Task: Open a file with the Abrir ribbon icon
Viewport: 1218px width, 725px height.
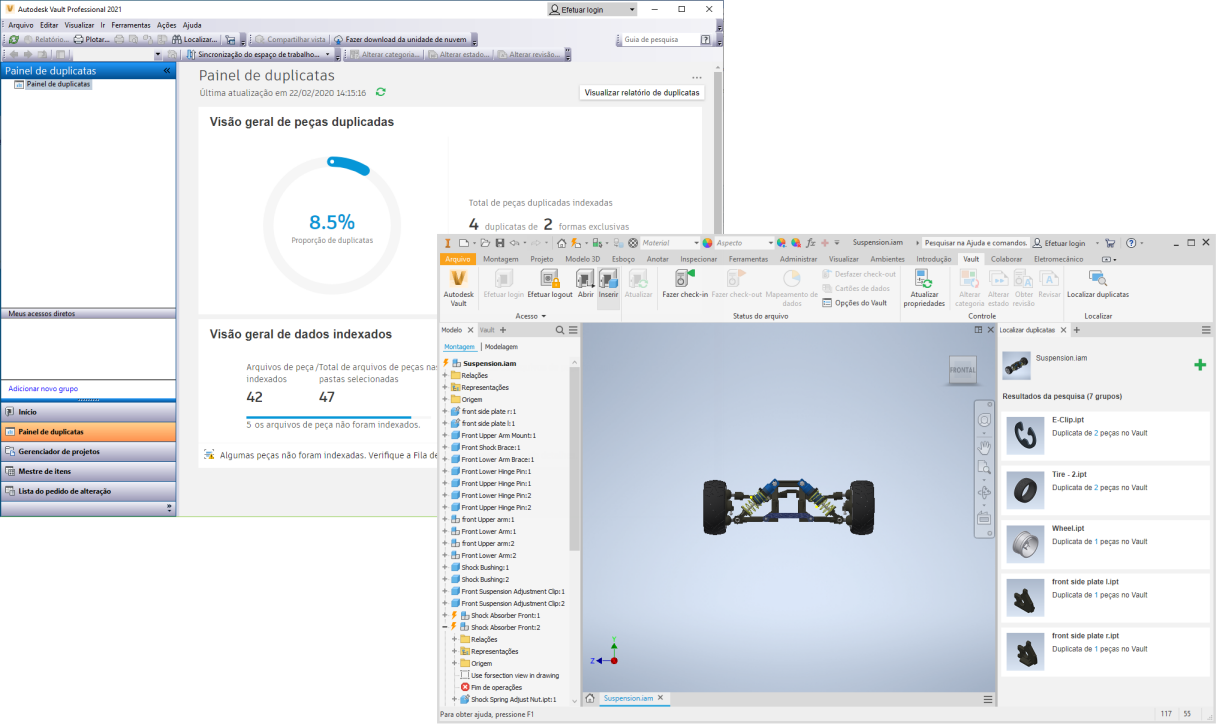Action: 585,279
